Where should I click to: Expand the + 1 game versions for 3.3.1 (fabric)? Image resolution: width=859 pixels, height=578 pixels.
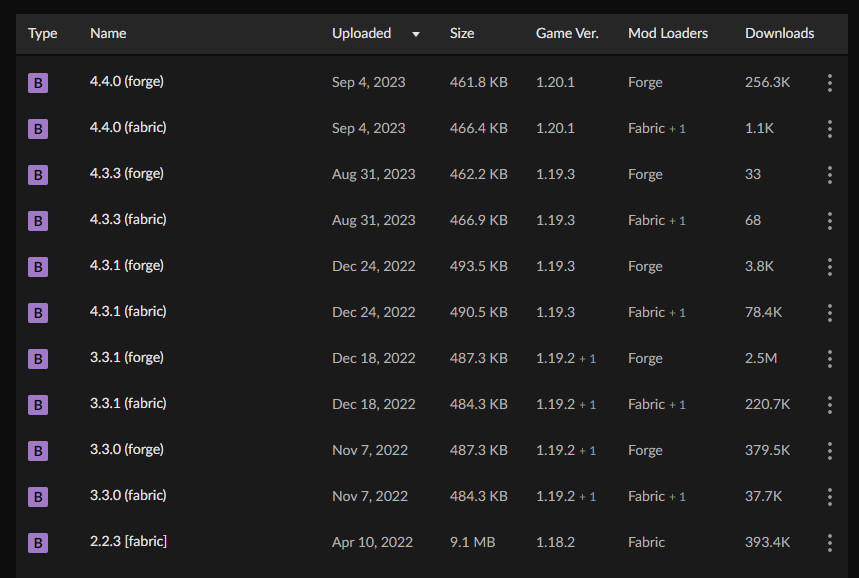pyautogui.click(x=590, y=404)
